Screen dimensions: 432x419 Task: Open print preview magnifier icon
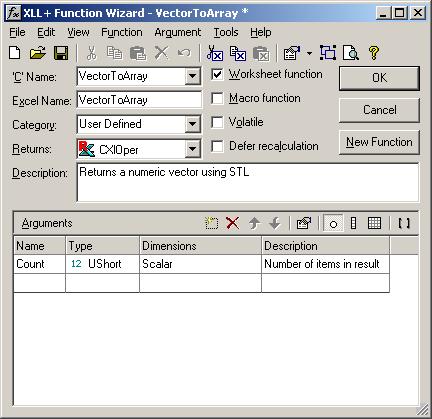pos(351,53)
